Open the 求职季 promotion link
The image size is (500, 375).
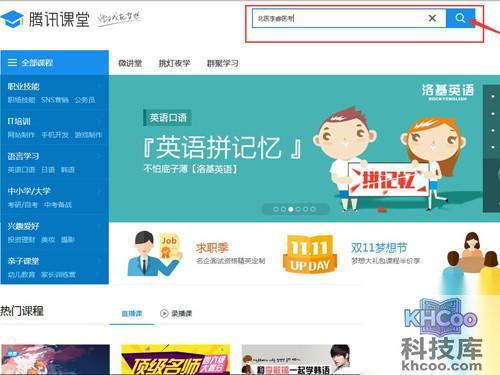[x=212, y=248]
